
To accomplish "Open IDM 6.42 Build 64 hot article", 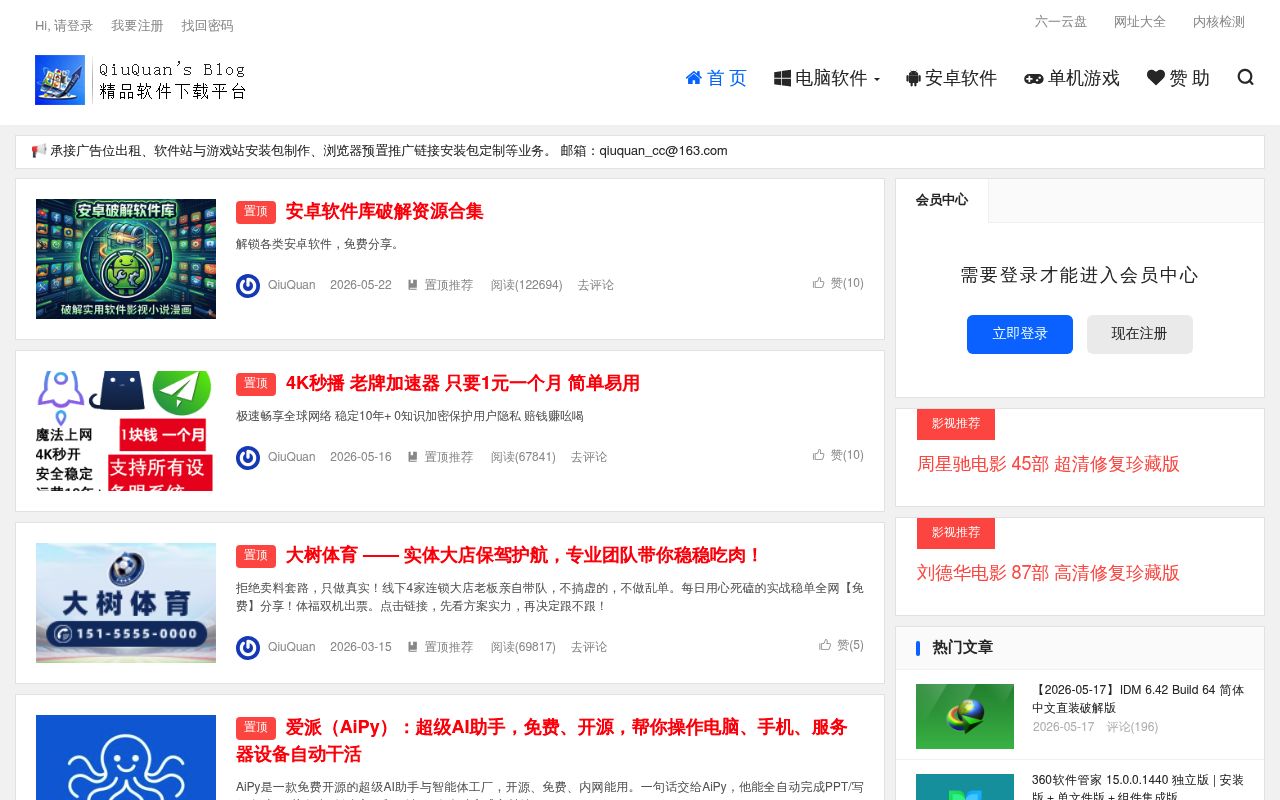I will [x=1138, y=699].
